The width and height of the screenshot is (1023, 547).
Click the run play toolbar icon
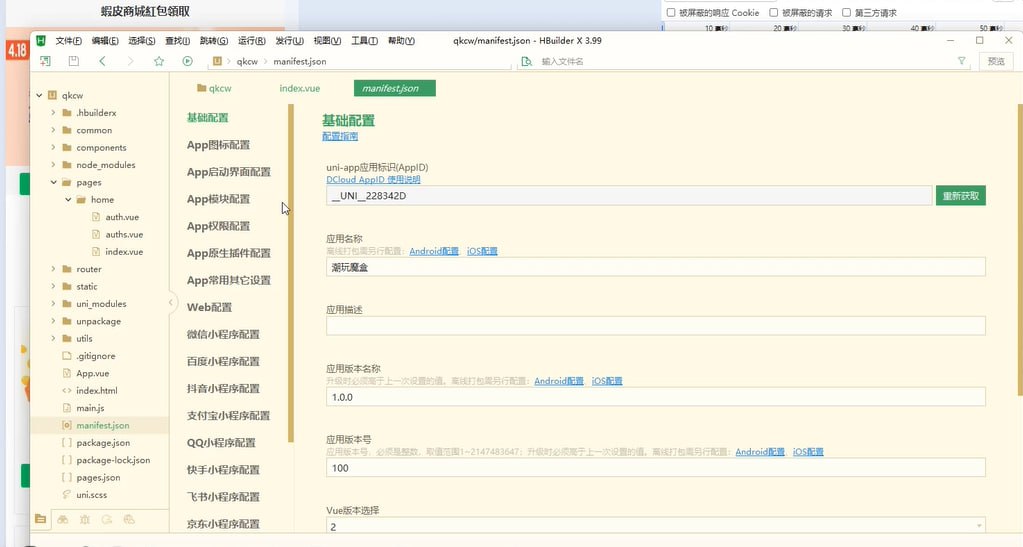tap(187, 61)
